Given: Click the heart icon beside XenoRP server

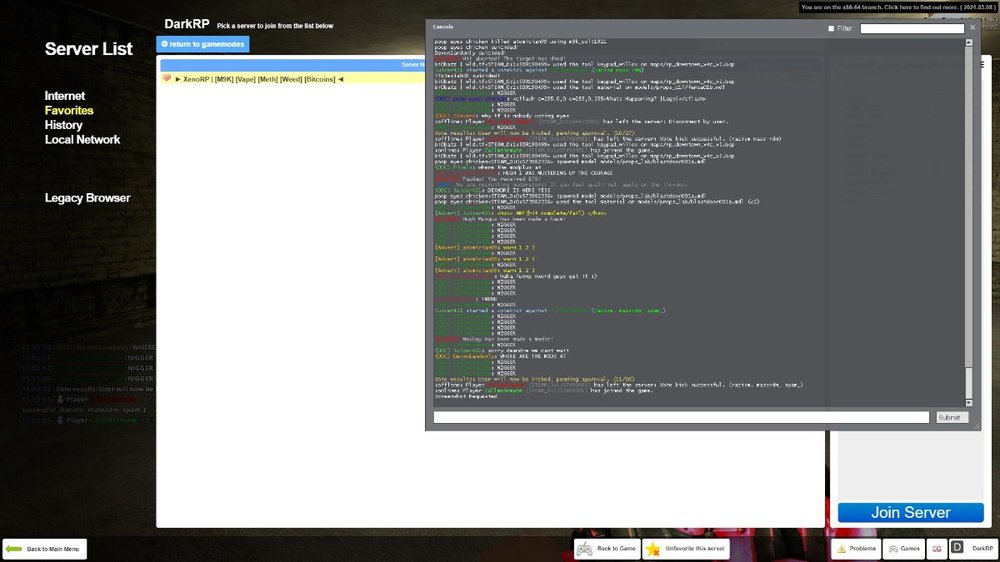Looking at the screenshot, I should pyautogui.click(x=167, y=78).
